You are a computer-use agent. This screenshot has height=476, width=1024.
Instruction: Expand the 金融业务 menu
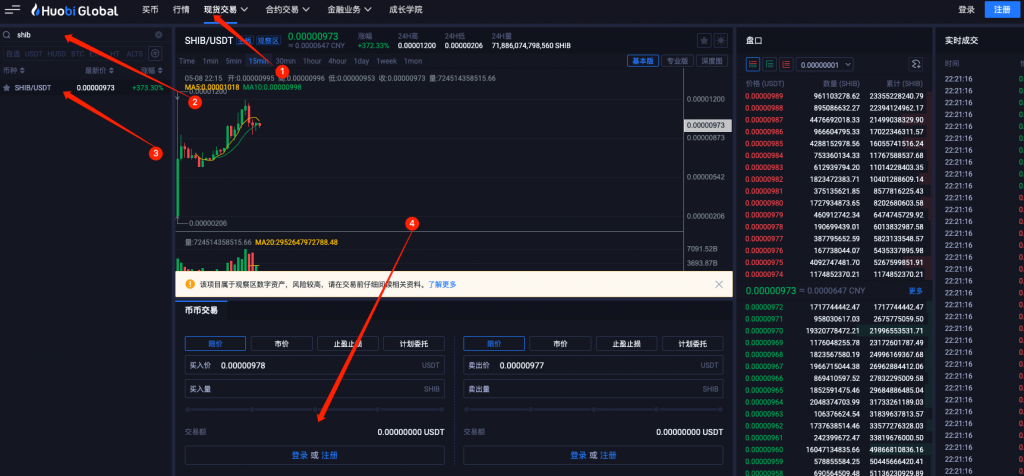point(349,10)
